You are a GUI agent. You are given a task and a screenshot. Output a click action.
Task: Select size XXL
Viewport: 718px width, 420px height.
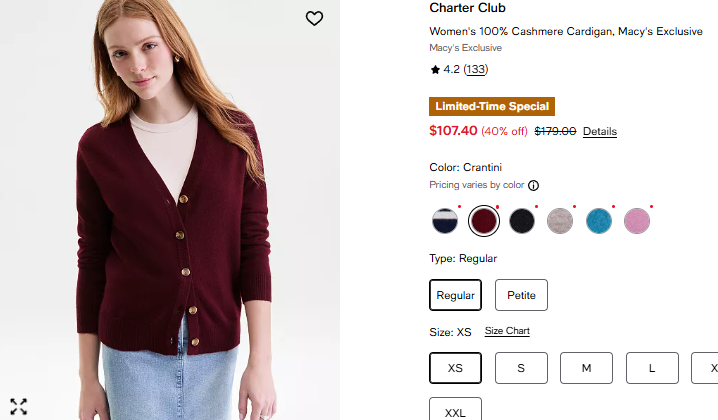click(x=455, y=411)
